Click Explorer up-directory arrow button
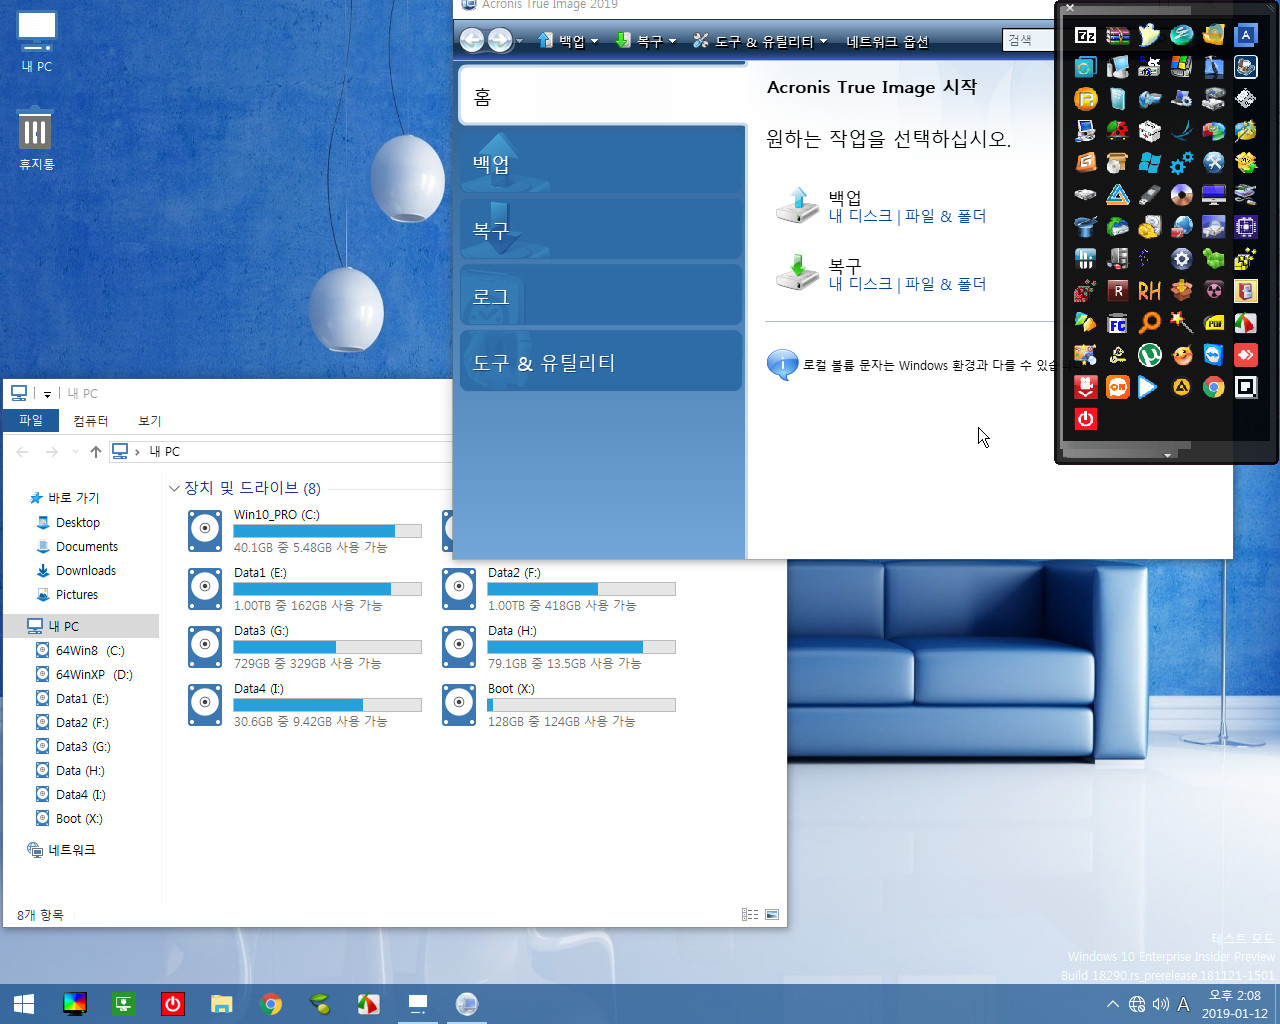1280x1024 pixels. [x=96, y=452]
